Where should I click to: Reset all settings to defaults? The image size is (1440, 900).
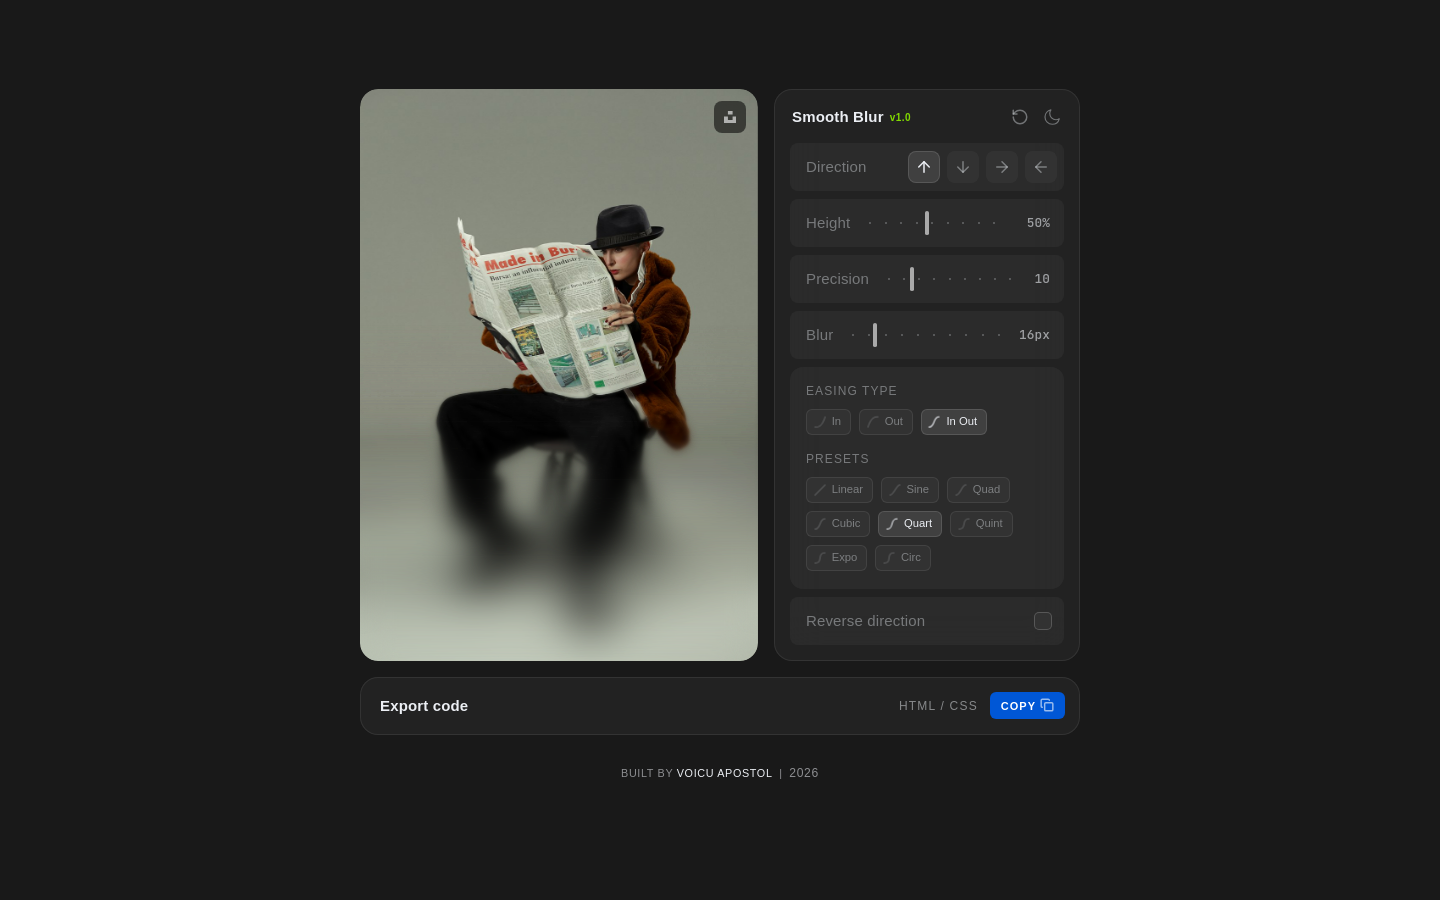(x=1020, y=117)
